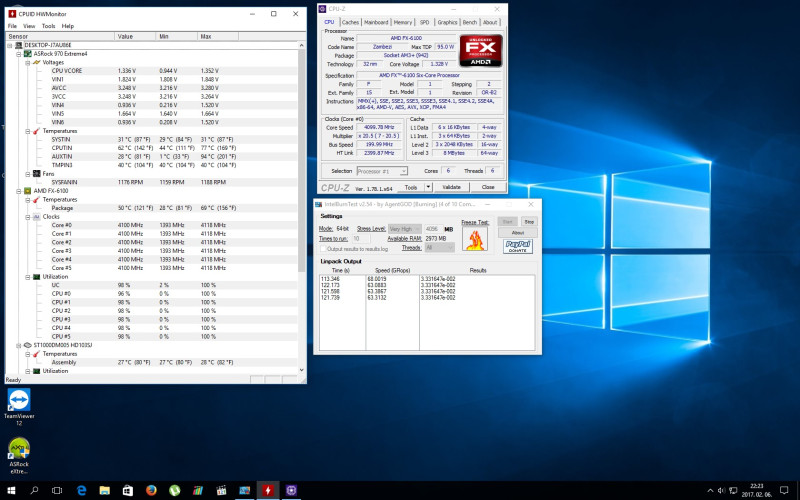Click the Sensor column header in HWMonitor

[x=60, y=37]
